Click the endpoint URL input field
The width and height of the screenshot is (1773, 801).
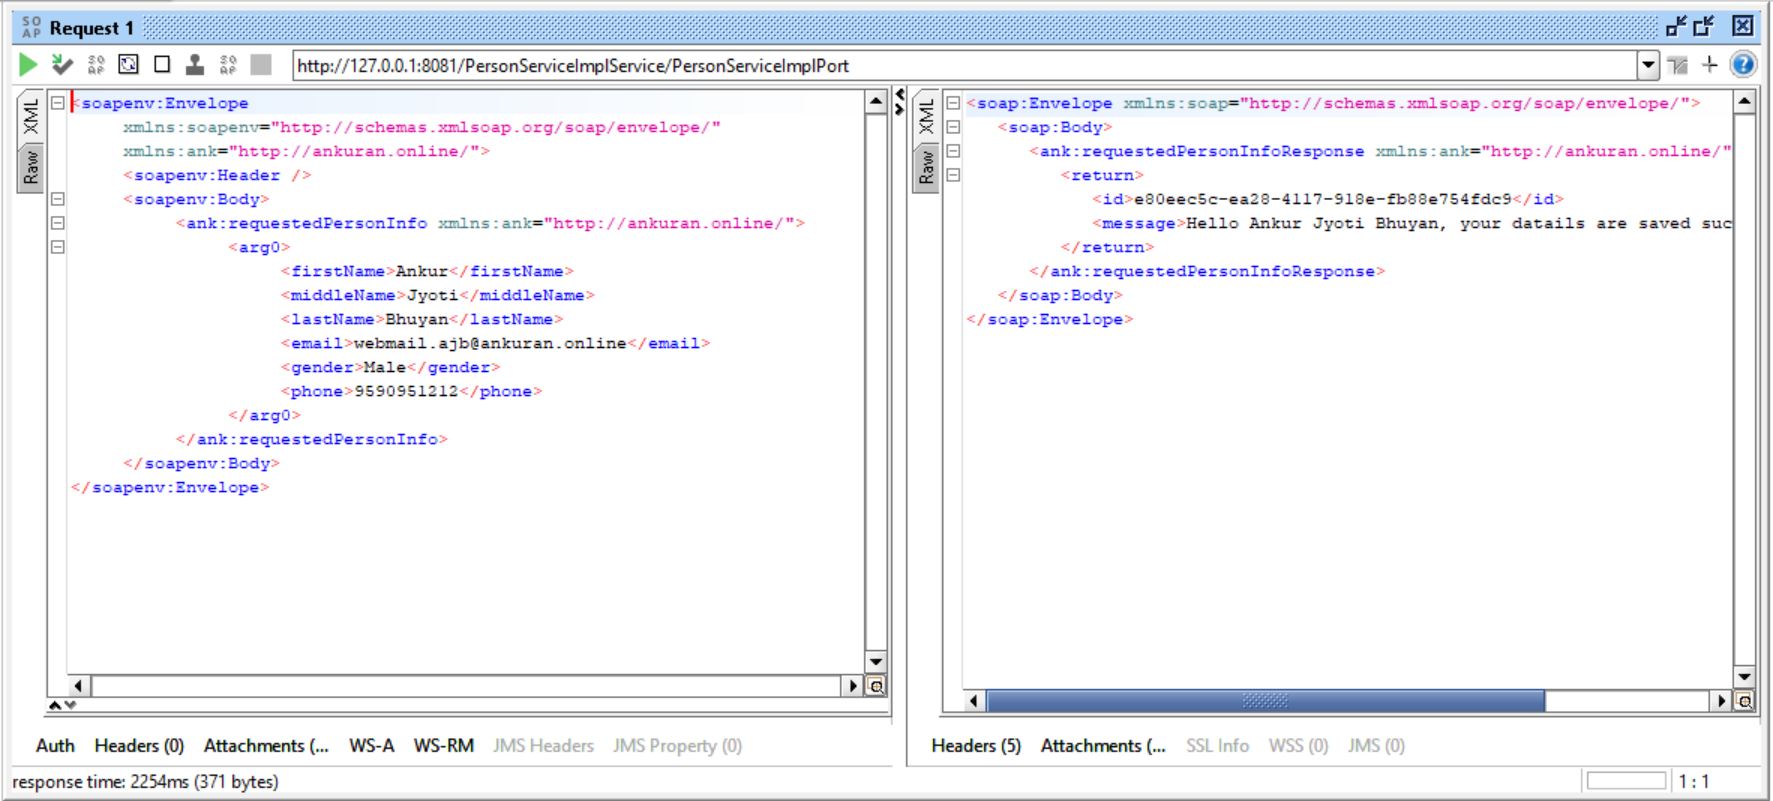(960, 66)
